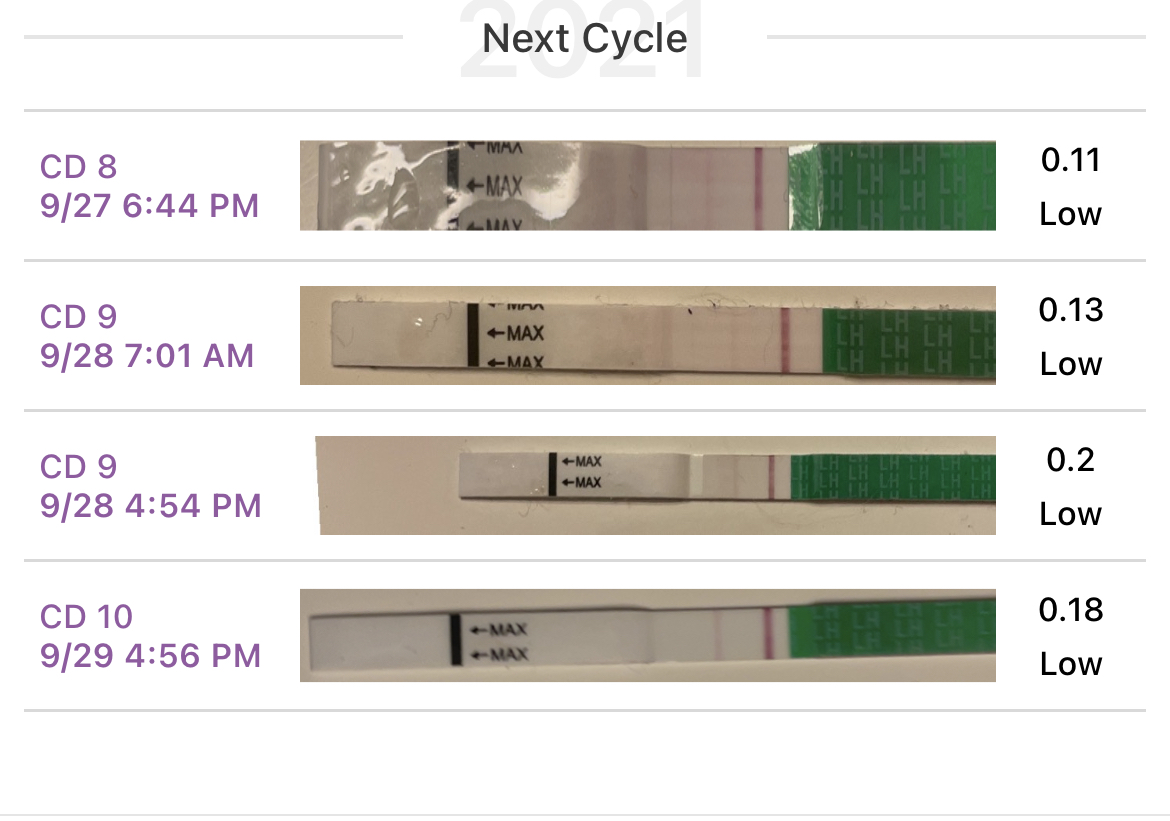Tap the CD 10 cycle day label
The width and height of the screenshot is (1170, 821).
coord(86,616)
